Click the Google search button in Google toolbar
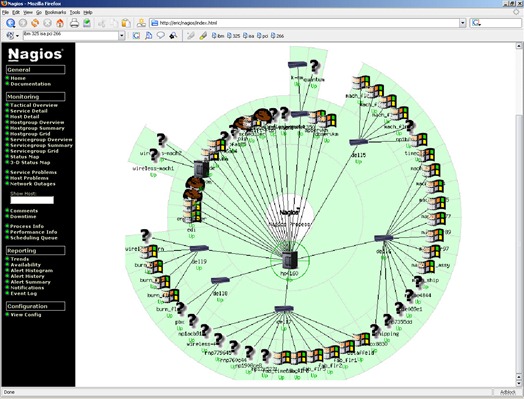The width and height of the screenshot is (524, 399). [x=136, y=35]
